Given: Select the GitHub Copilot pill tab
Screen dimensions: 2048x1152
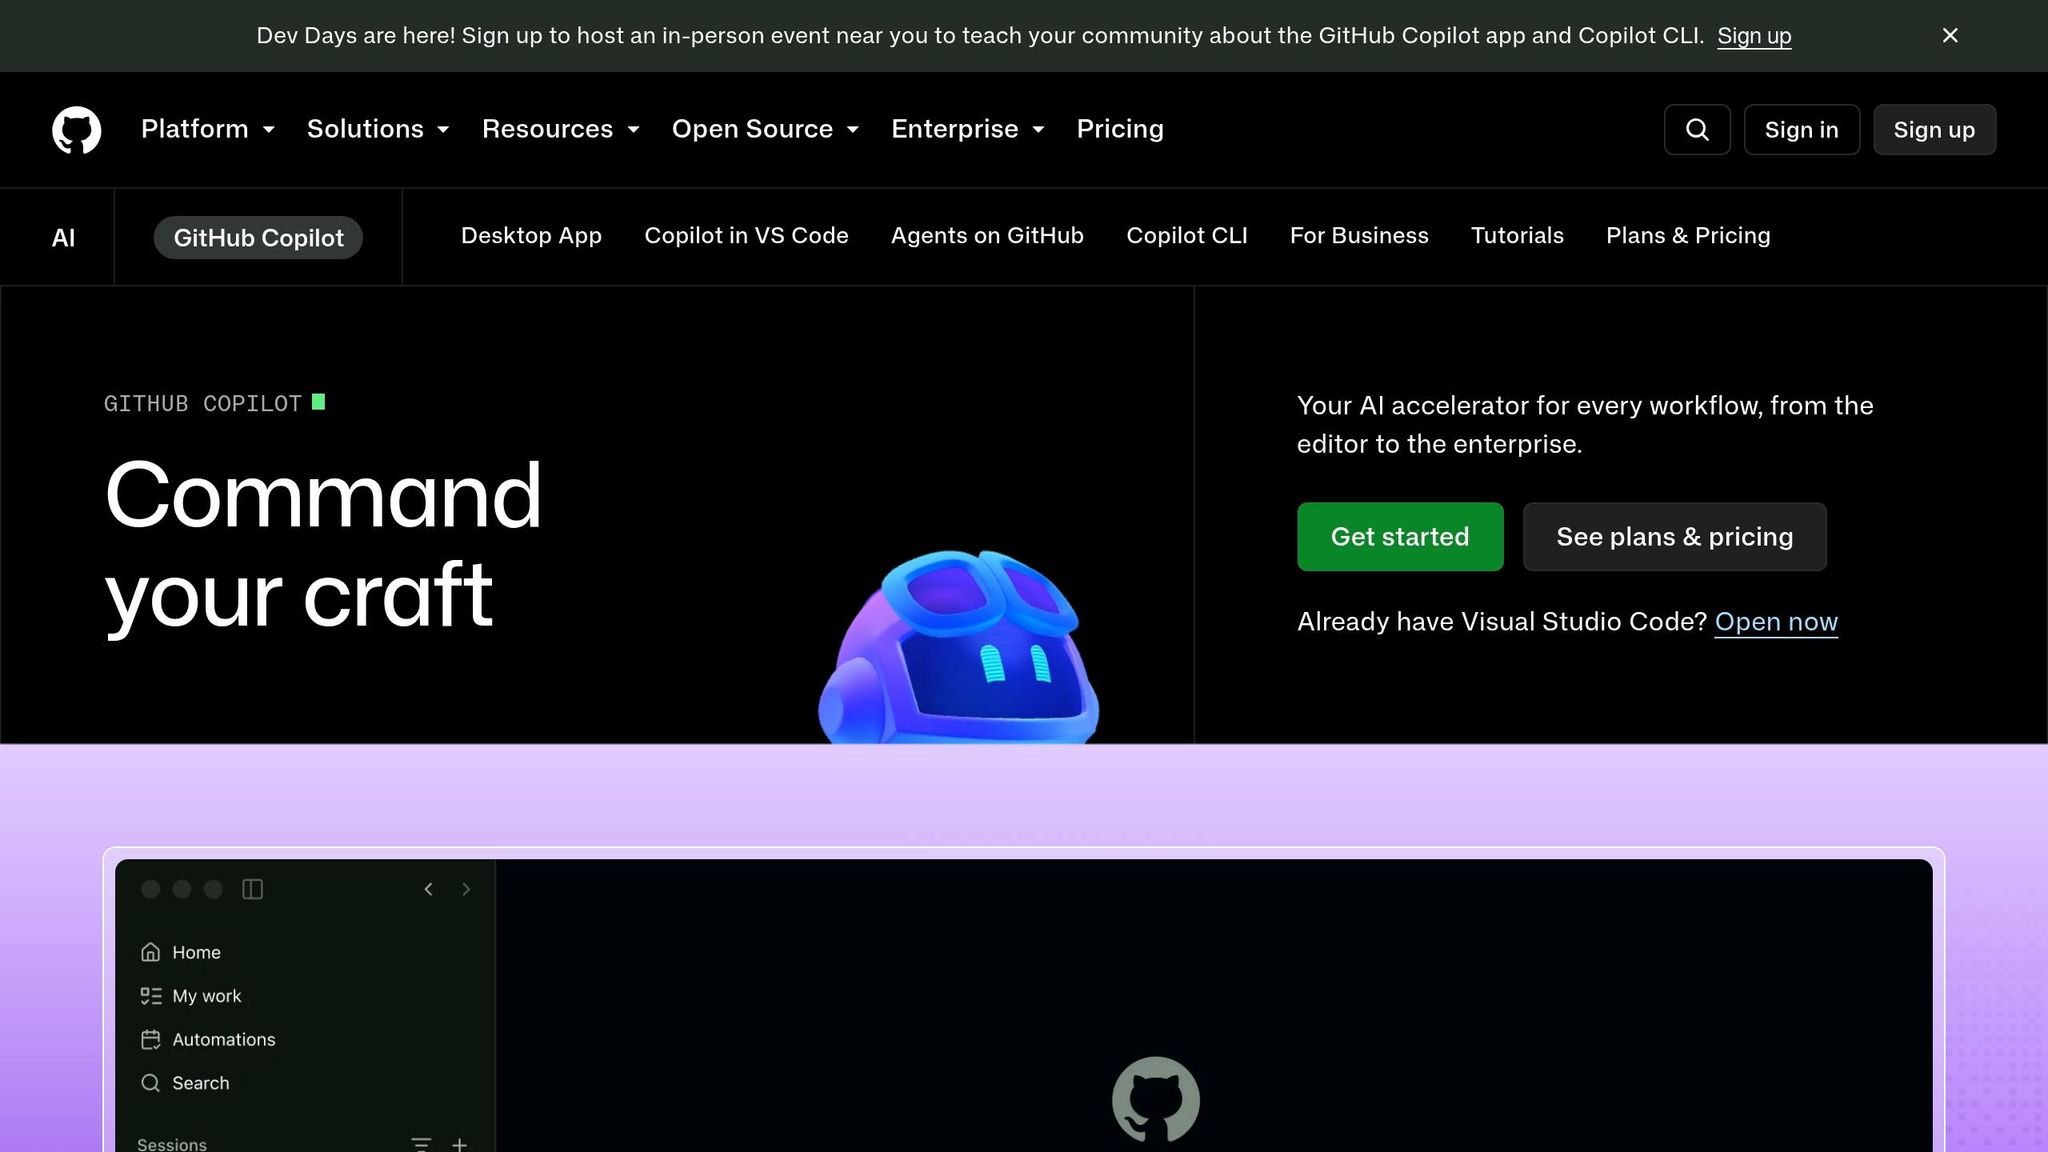Looking at the screenshot, I should coord(258,238).
